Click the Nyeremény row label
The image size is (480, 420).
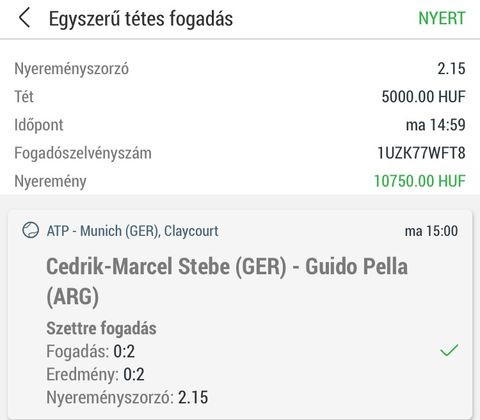pyautogui.click(x=50, y=182)
